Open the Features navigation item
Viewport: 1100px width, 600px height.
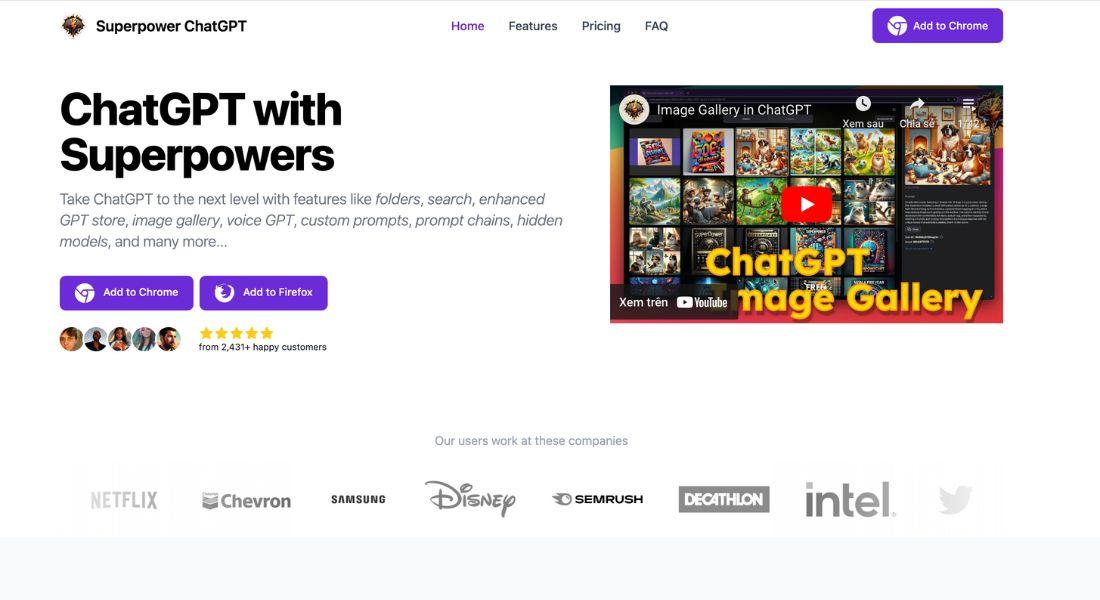pyautogui.click(x=533, y=26)
